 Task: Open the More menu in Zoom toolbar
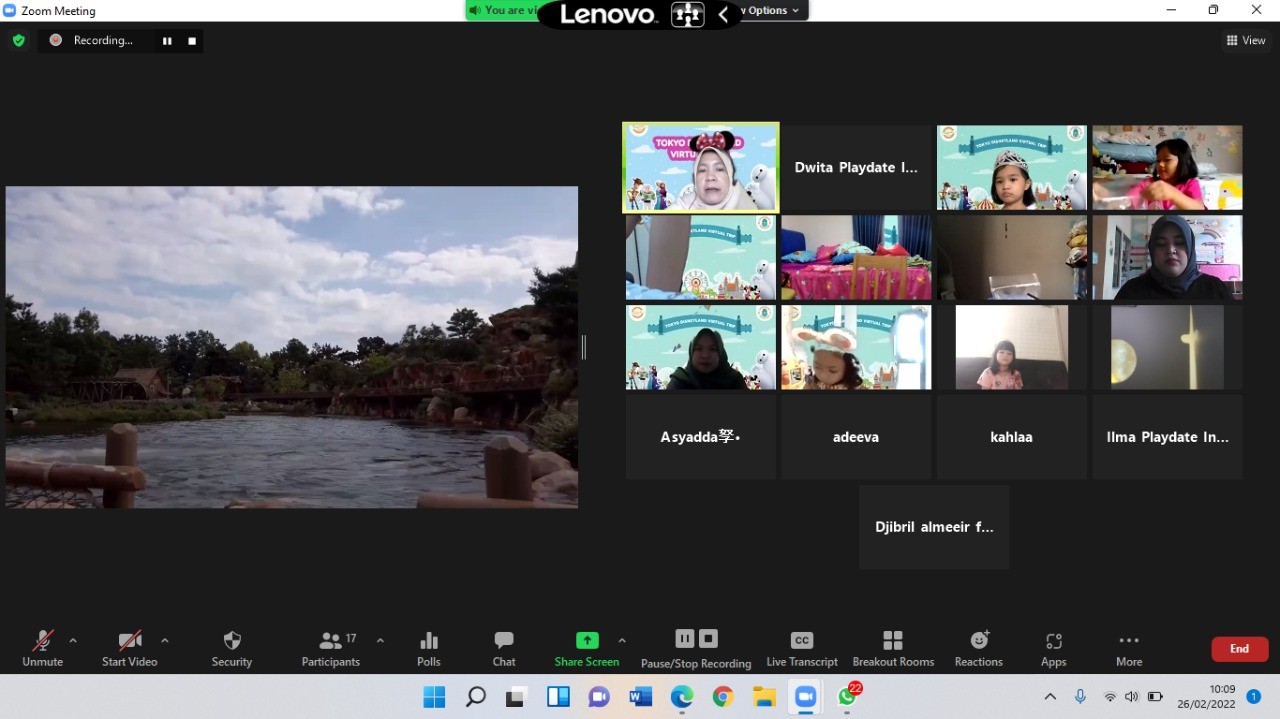click(1129, 648)
